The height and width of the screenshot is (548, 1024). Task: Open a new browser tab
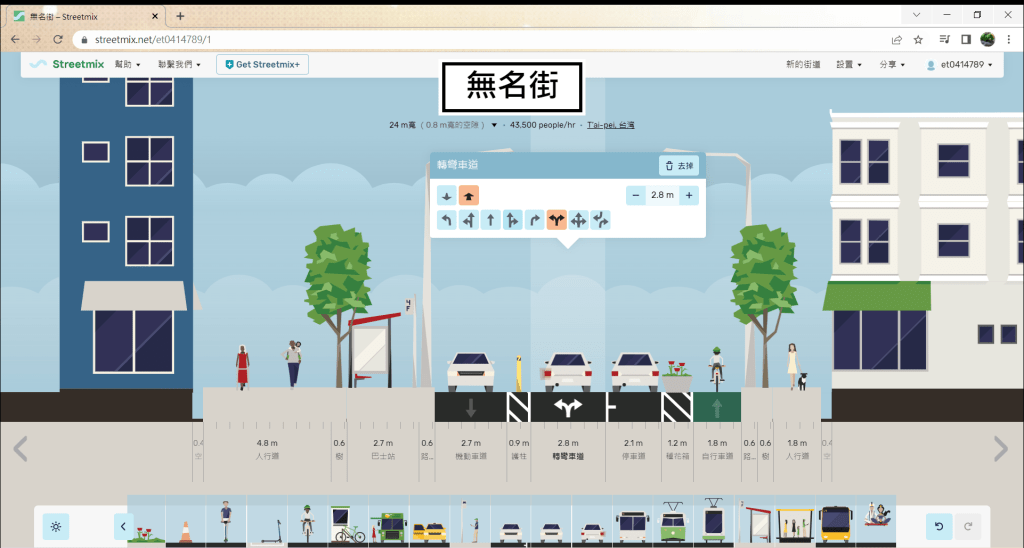point(180,16)
